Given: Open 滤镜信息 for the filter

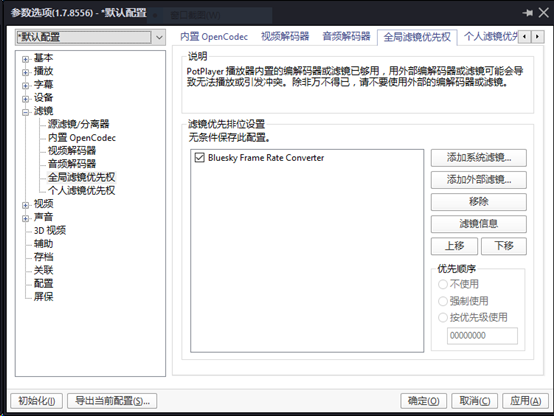Looking at the screenshot, I should click(479, 224).
